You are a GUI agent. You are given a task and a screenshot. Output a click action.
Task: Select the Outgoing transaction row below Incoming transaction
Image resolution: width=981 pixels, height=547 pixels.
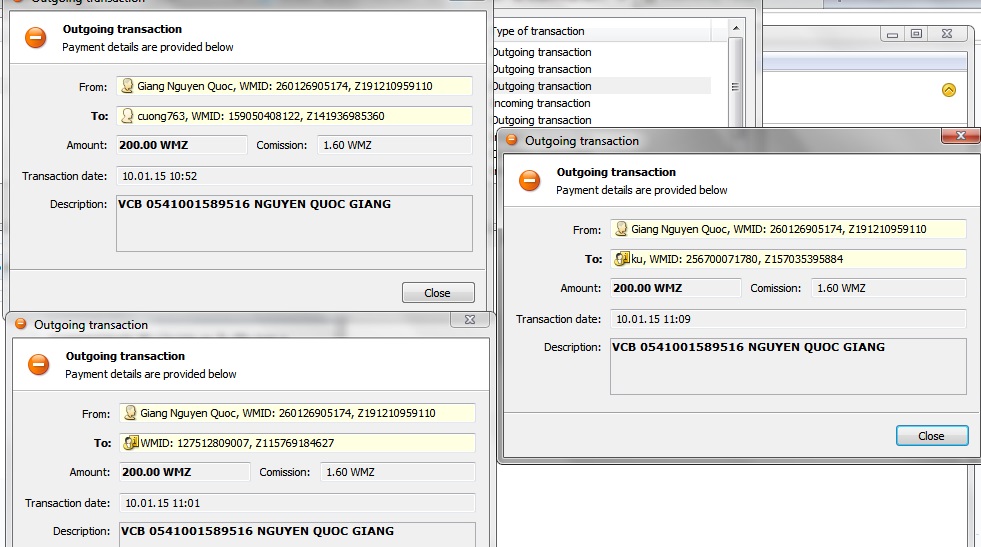602,120
